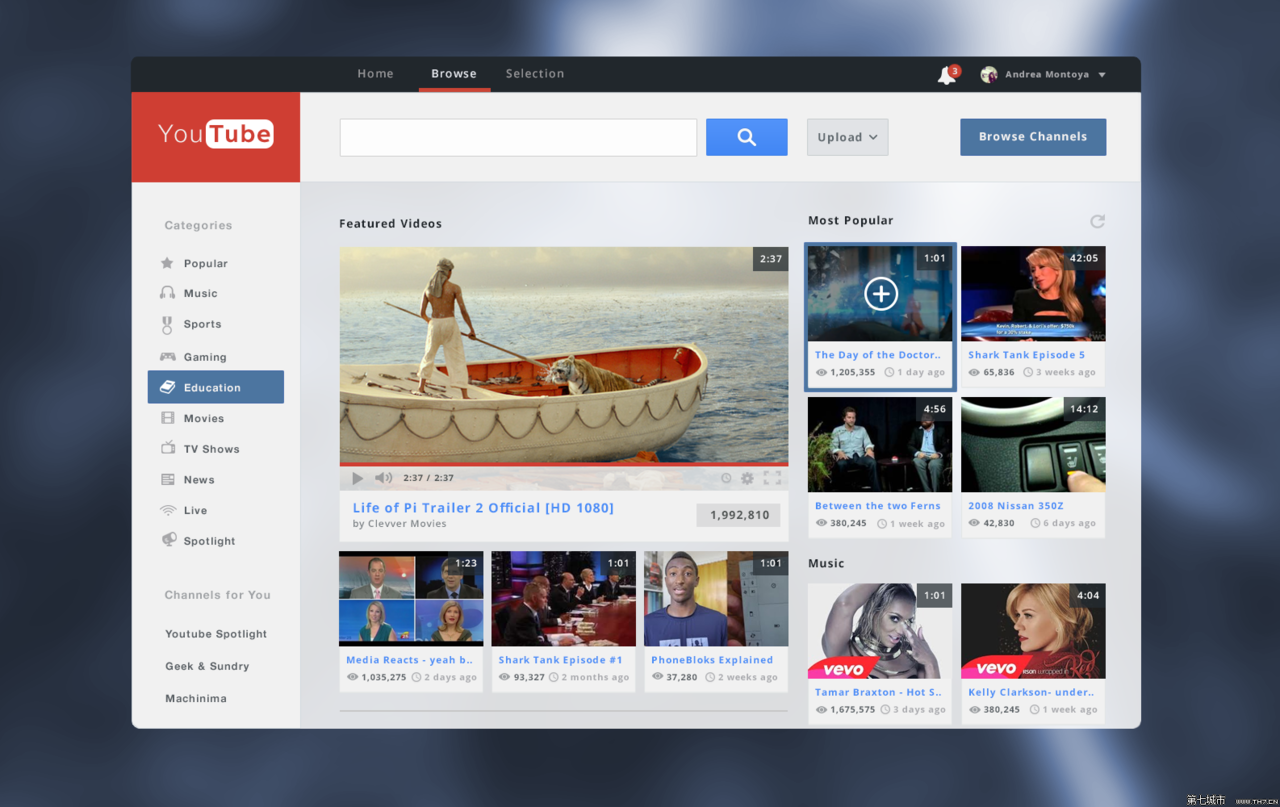Screen dimensions: 1280x807
Task: Click The Day of the Doctor title
Action: [x=879, y=355]
